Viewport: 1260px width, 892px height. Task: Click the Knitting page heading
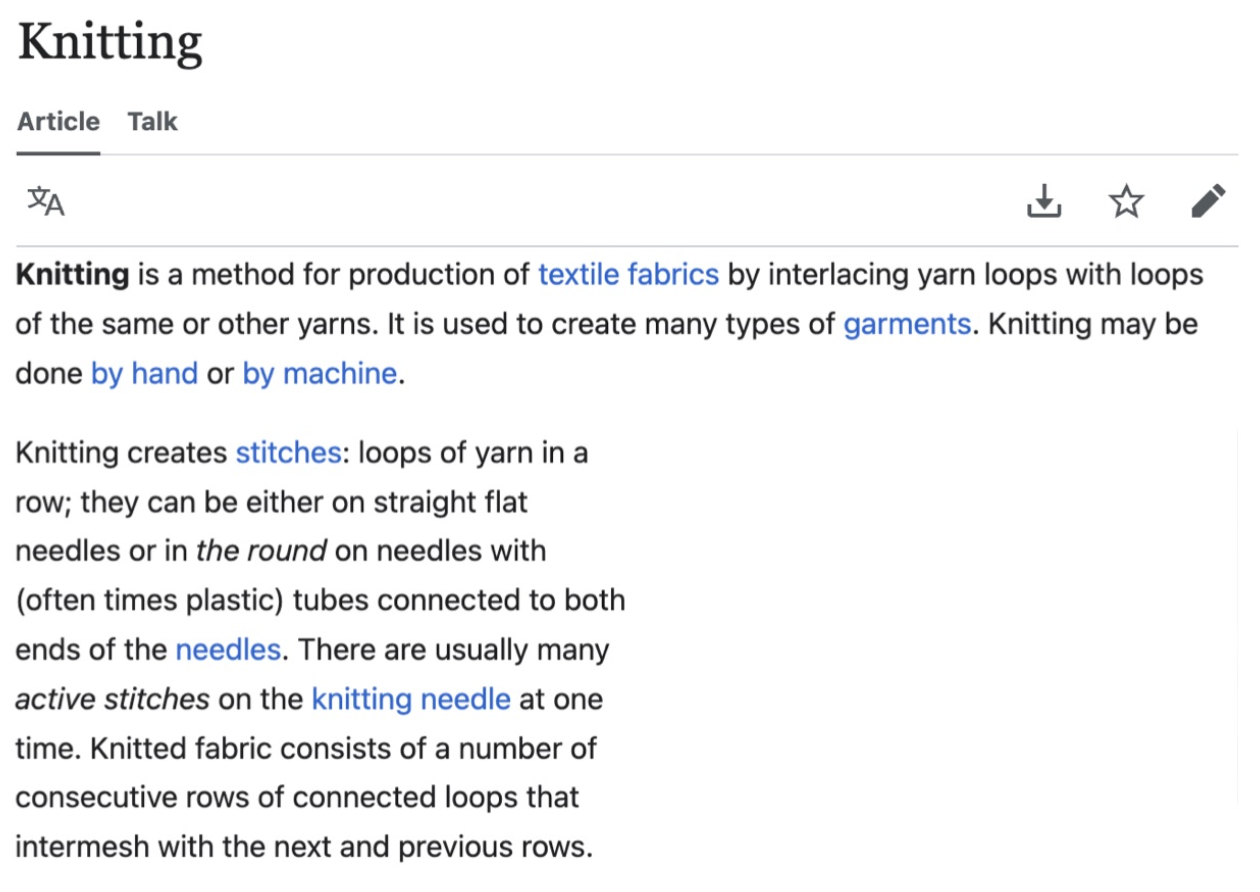(x=110, y=43)
